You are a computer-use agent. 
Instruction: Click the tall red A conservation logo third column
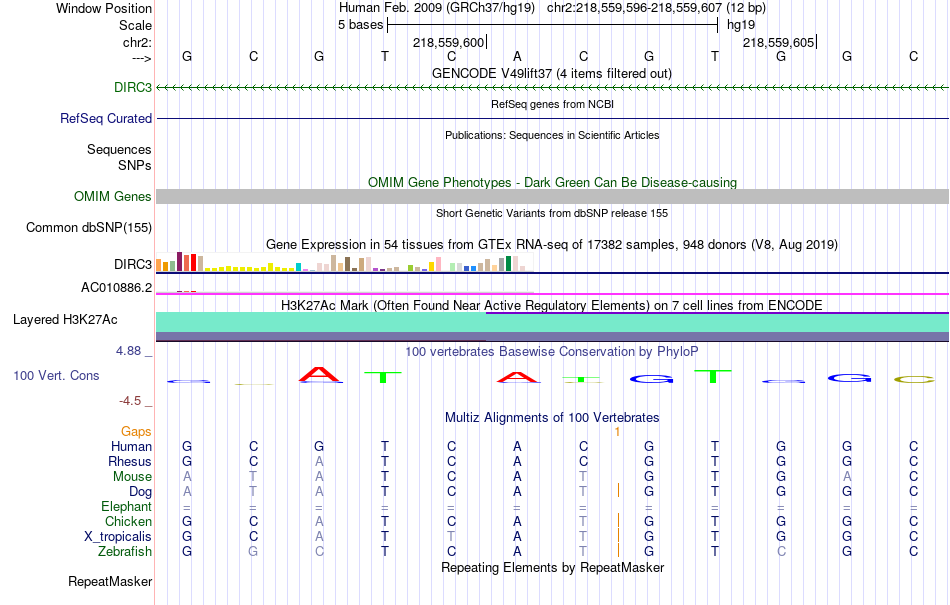320,374
